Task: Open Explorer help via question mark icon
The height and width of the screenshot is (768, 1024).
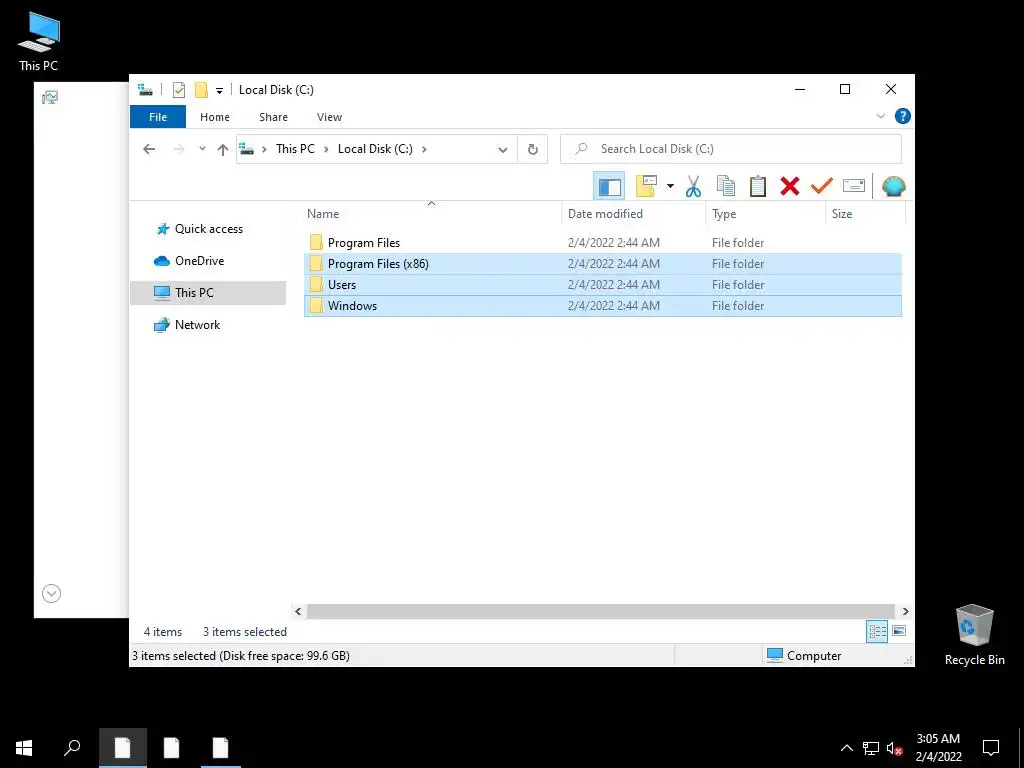Action: pos(903,116)
